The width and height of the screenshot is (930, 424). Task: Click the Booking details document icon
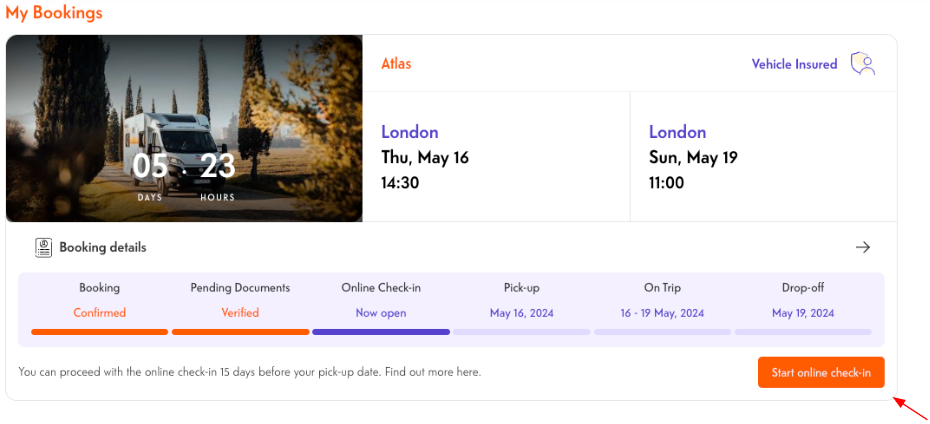[x=44, y=247]
